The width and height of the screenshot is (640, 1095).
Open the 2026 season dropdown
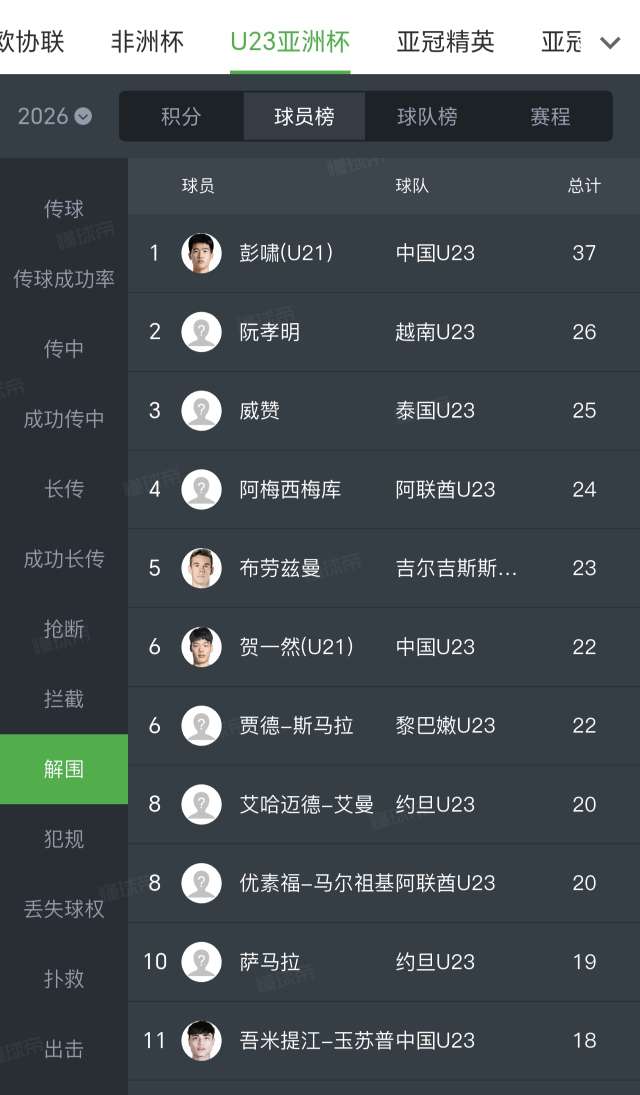coord(54,116)
